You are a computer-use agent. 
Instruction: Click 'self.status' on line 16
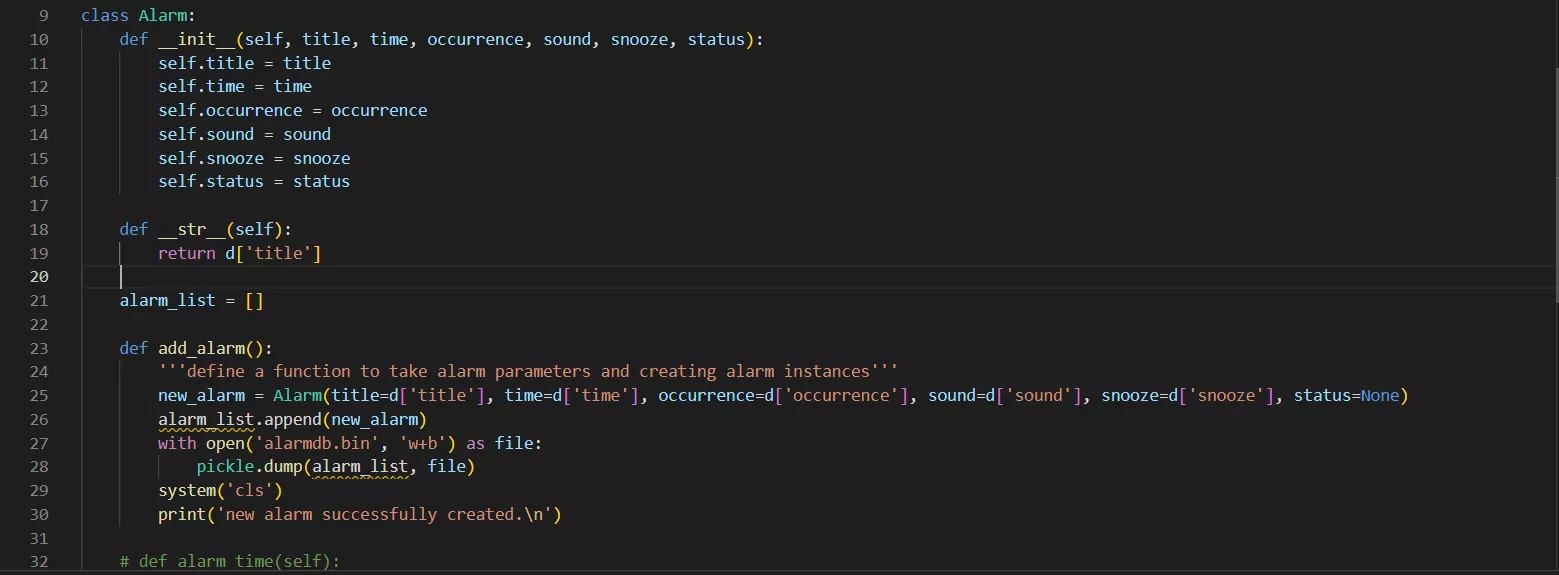[211, 182]
